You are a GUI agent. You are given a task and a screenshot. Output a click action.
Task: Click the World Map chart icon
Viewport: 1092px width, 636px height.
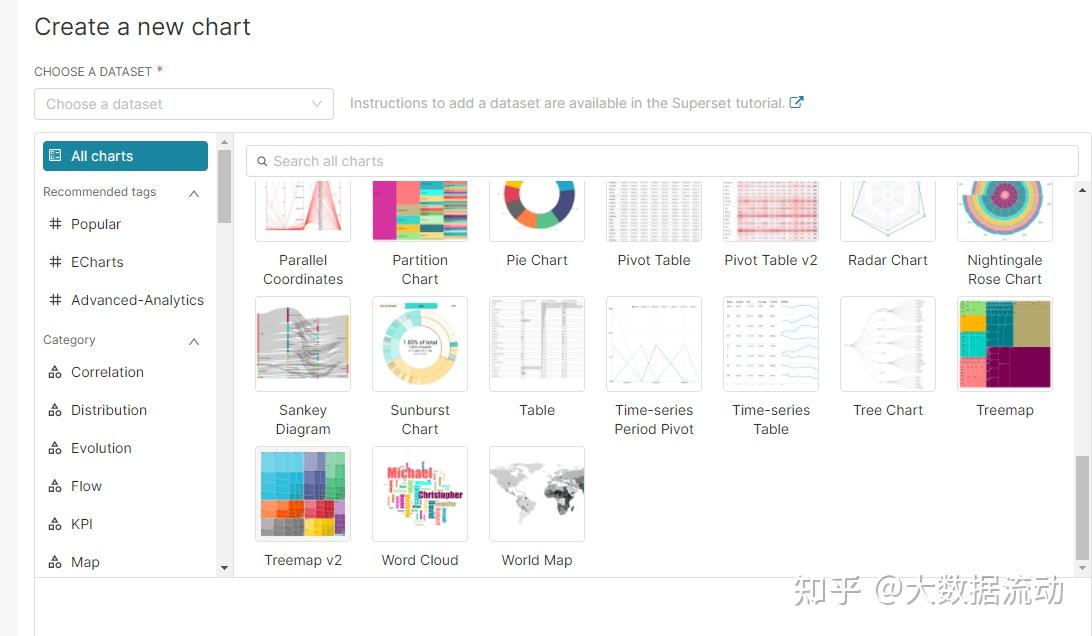536,493
